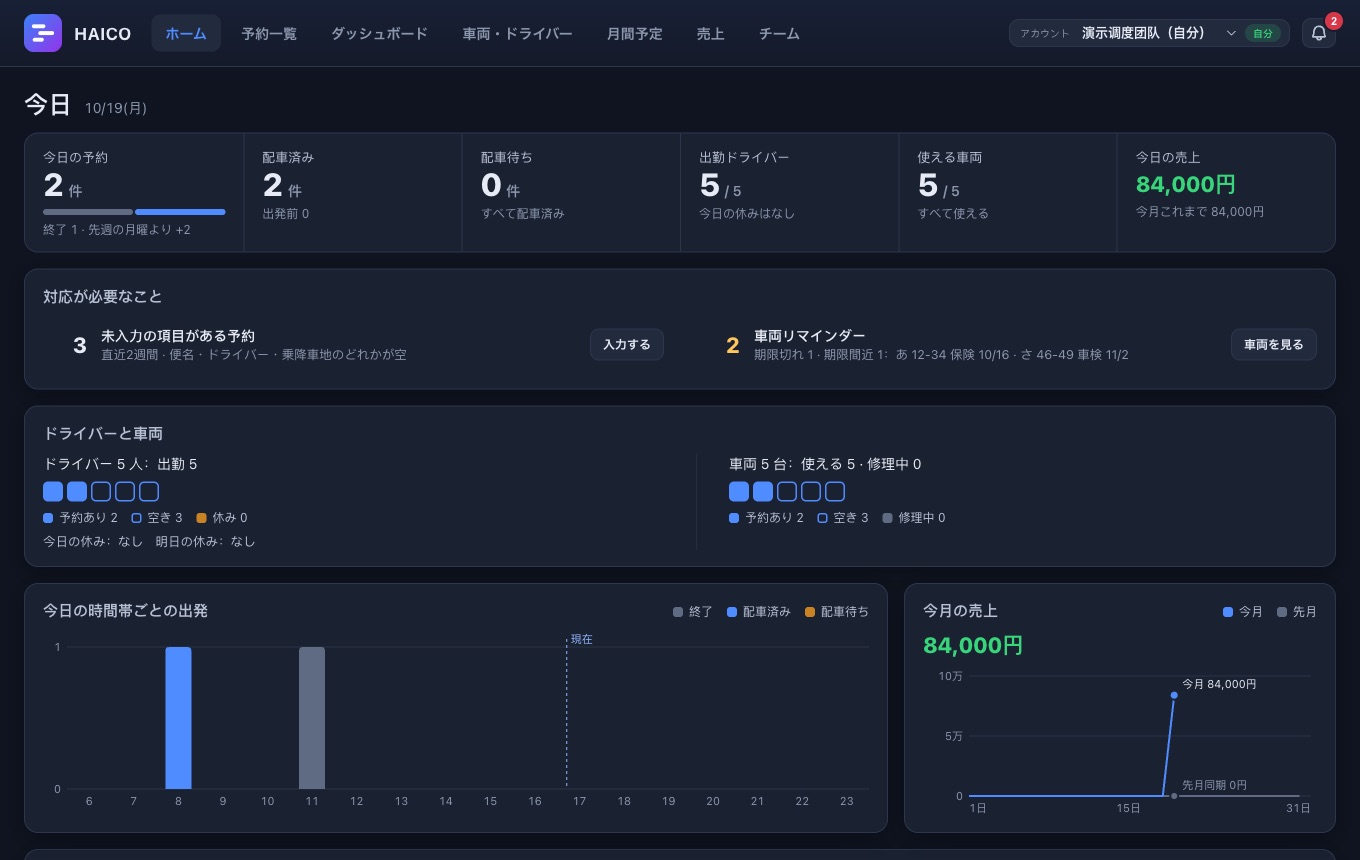The height and width of the screenshot is (860, 1360).
Task: Open the 予約一覧 tab
Action: [x=269, y=33]
